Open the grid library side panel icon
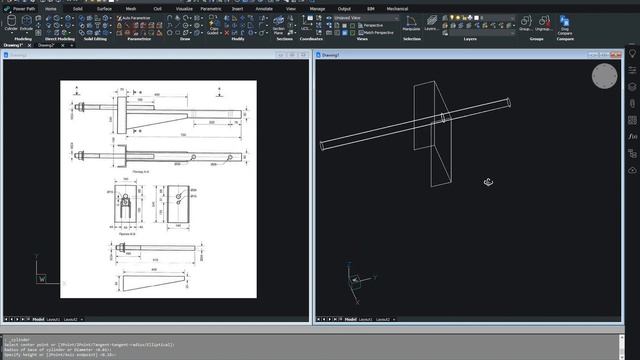640x360 pixels. click(632, 120)
